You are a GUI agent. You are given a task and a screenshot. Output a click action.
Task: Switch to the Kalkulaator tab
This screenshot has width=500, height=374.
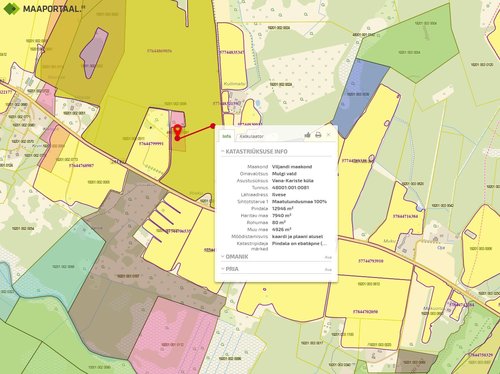tap(252, 136)
